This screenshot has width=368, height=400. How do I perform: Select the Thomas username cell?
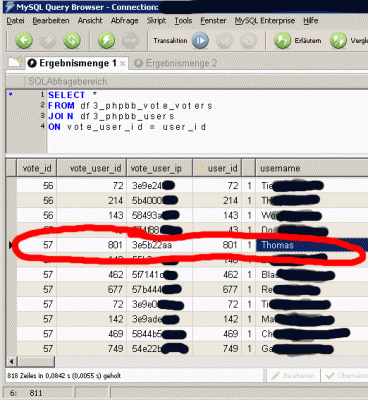[312, 245]
